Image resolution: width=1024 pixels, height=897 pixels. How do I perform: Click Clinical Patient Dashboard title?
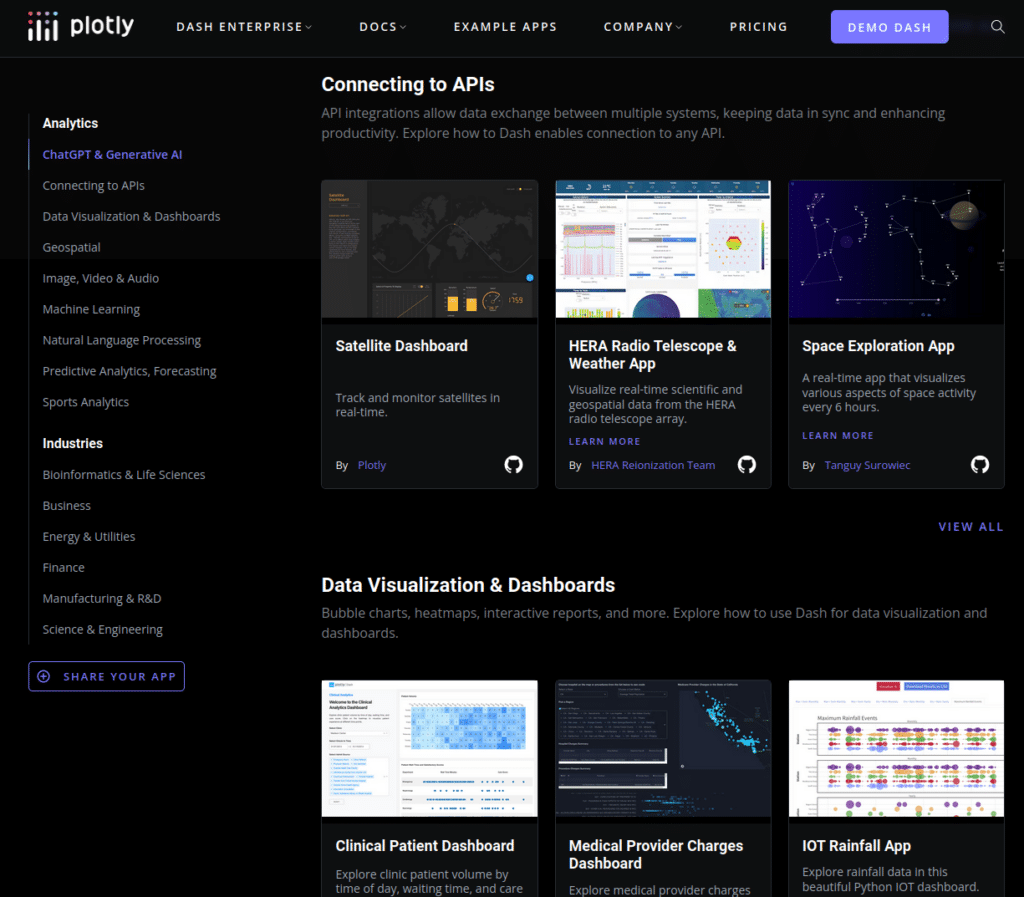coord(424,845)
